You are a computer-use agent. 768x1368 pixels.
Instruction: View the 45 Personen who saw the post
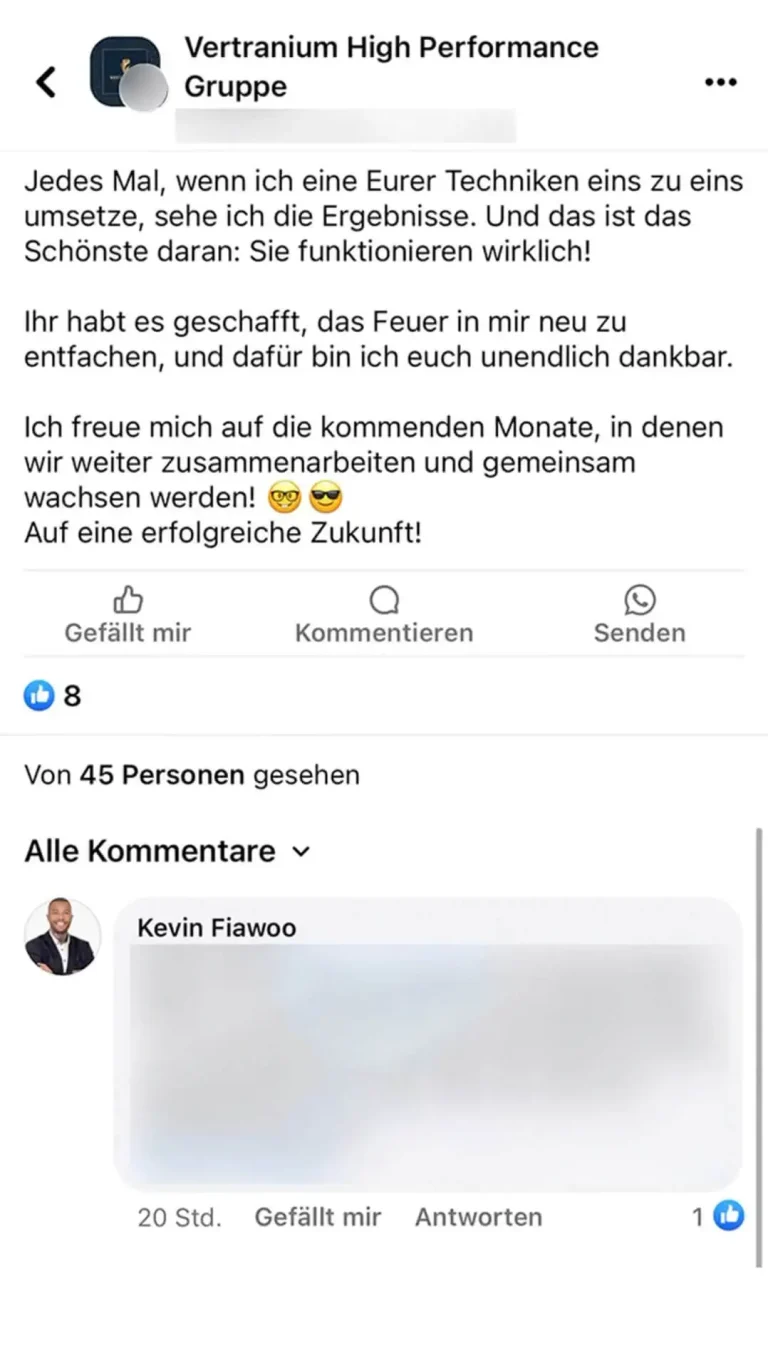coord(162,775)
